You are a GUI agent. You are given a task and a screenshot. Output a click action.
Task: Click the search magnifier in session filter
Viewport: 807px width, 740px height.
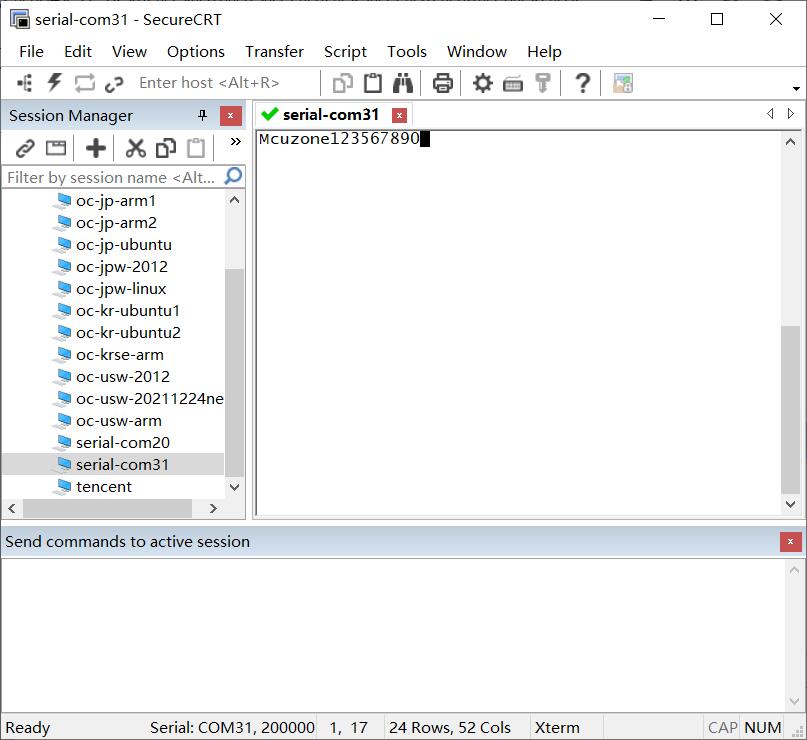tap(233, 177)
